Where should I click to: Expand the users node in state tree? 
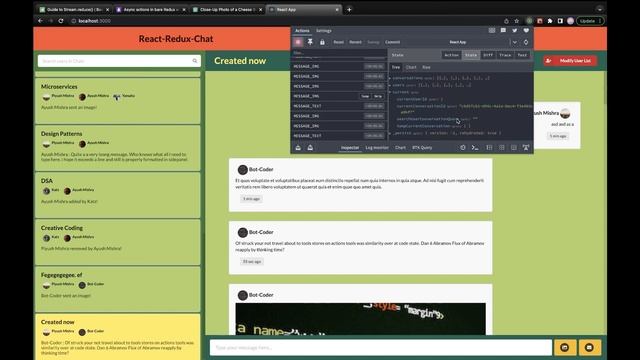[390, 85]
